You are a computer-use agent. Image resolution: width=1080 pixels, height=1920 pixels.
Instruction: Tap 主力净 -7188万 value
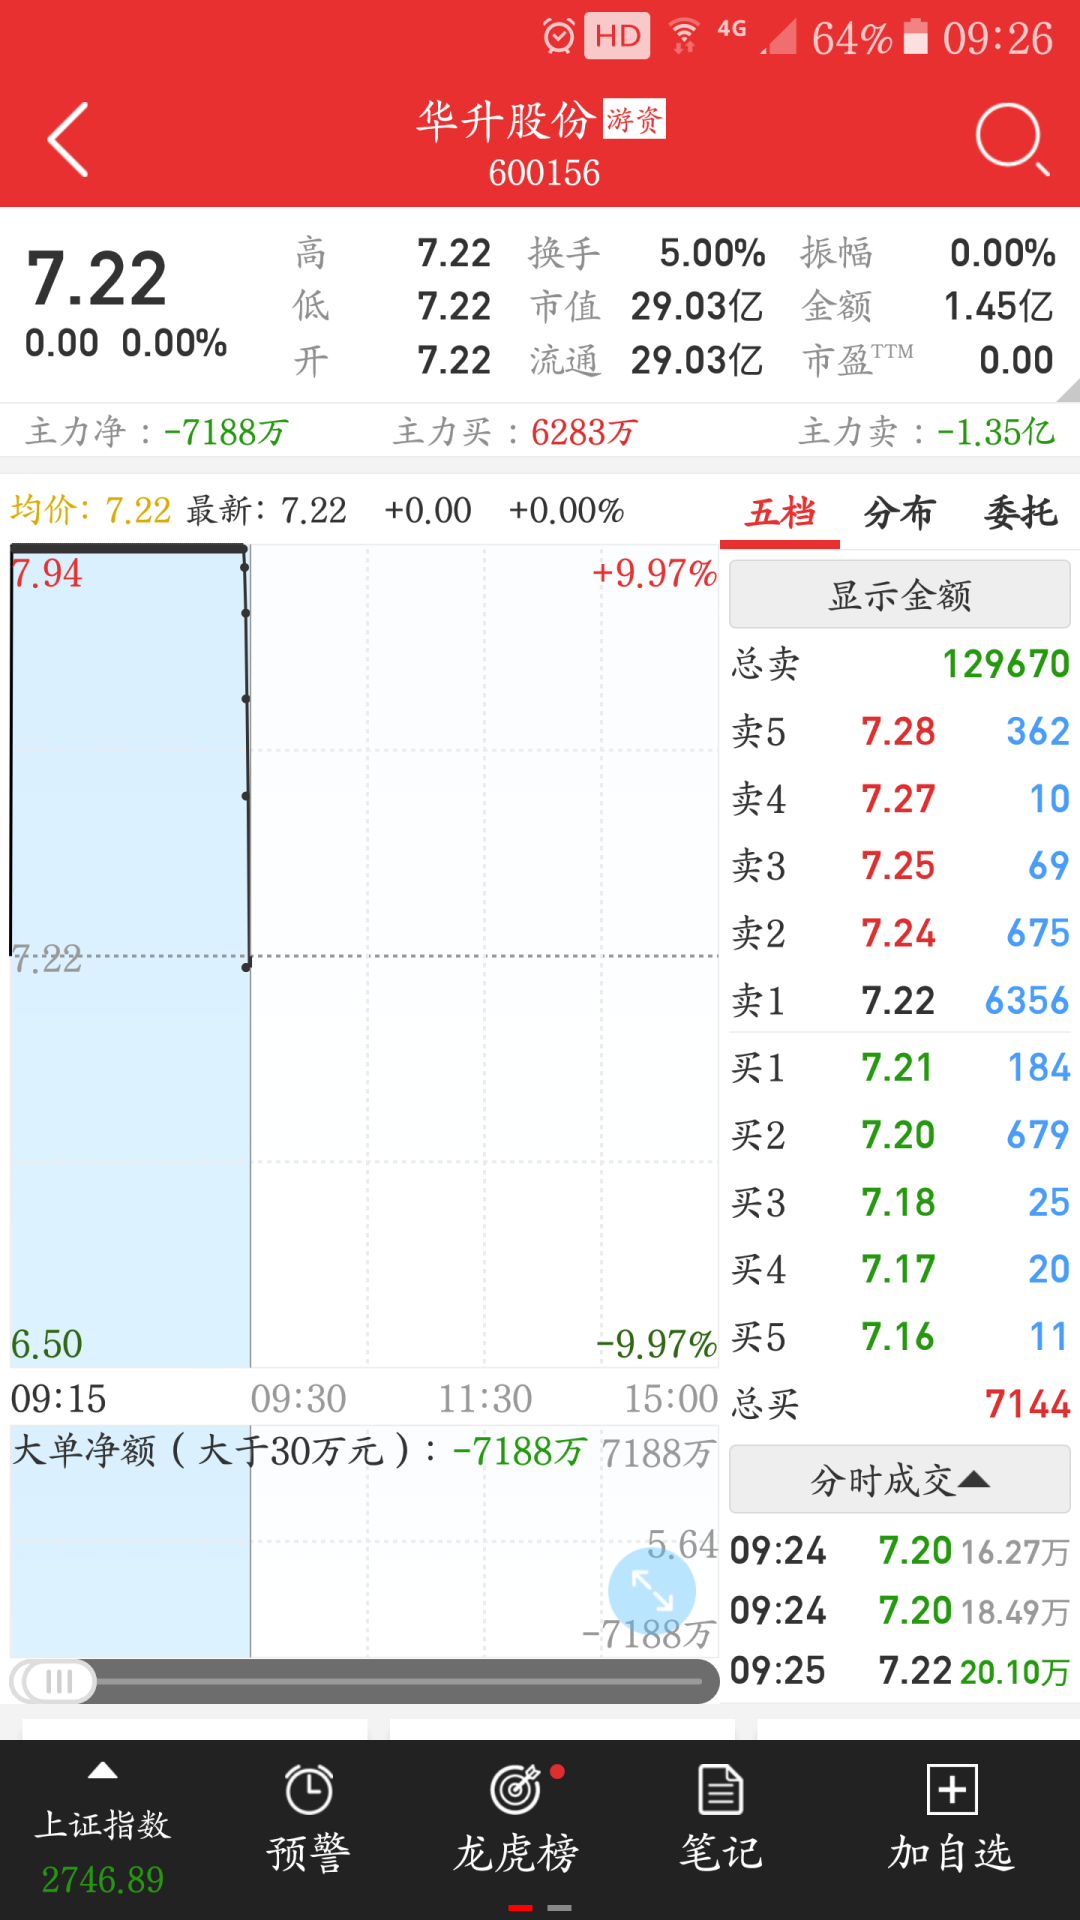pyautogui.click(x=226, y=432)
